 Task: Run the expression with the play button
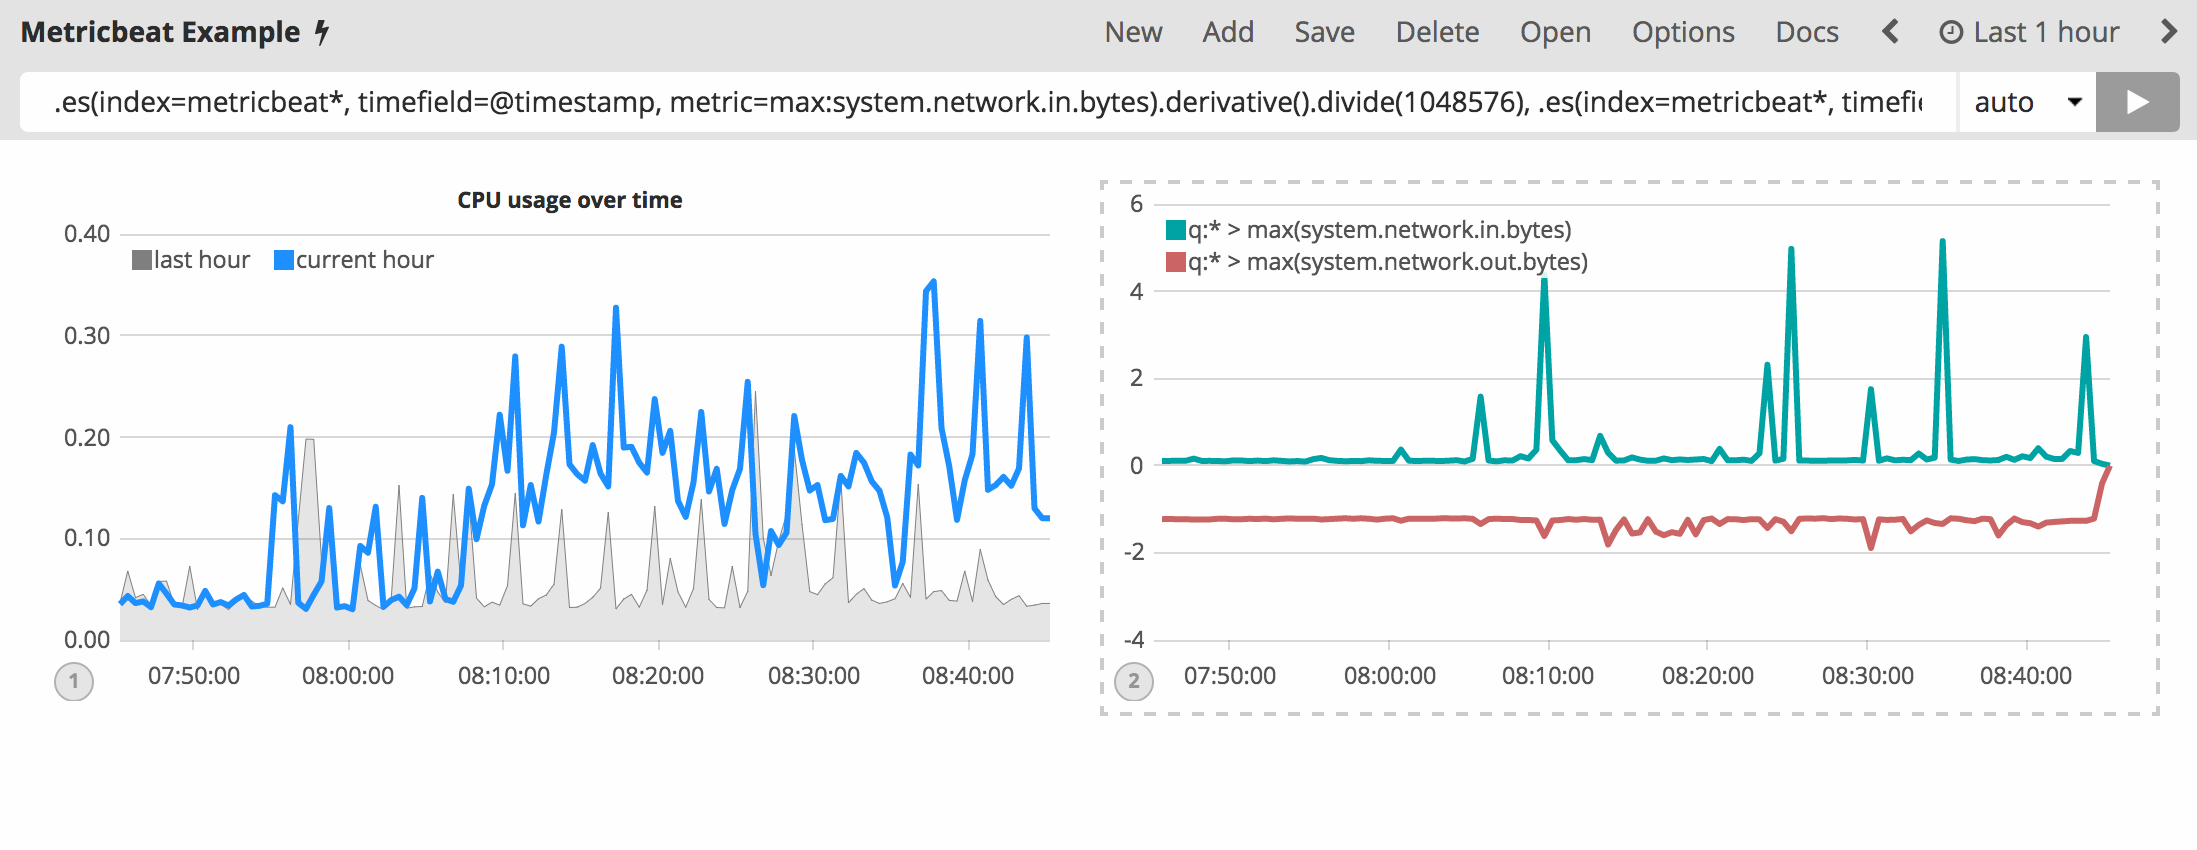pyautogui.click(x=2136, y=102)
